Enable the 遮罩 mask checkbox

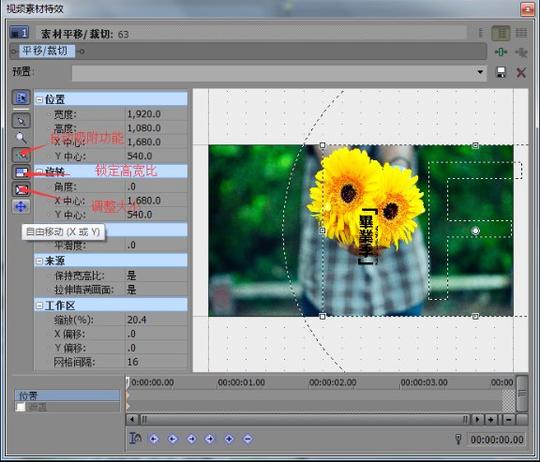pos(21,407)
